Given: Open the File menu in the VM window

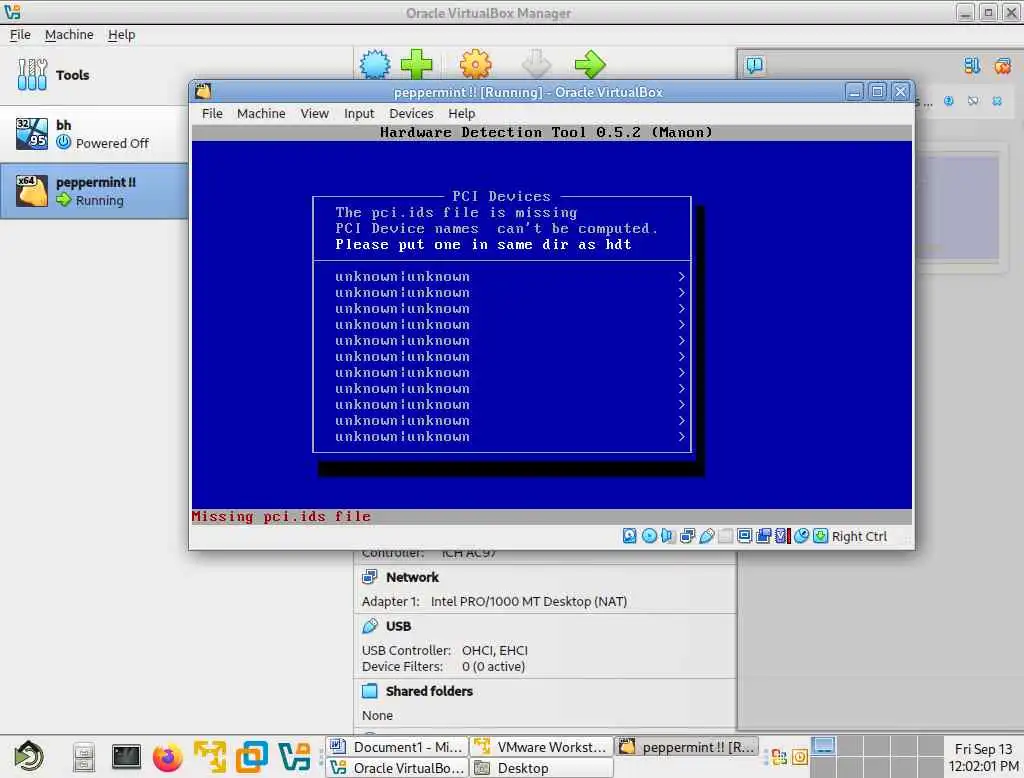Looking at the screenshot, I should (212, 114).
